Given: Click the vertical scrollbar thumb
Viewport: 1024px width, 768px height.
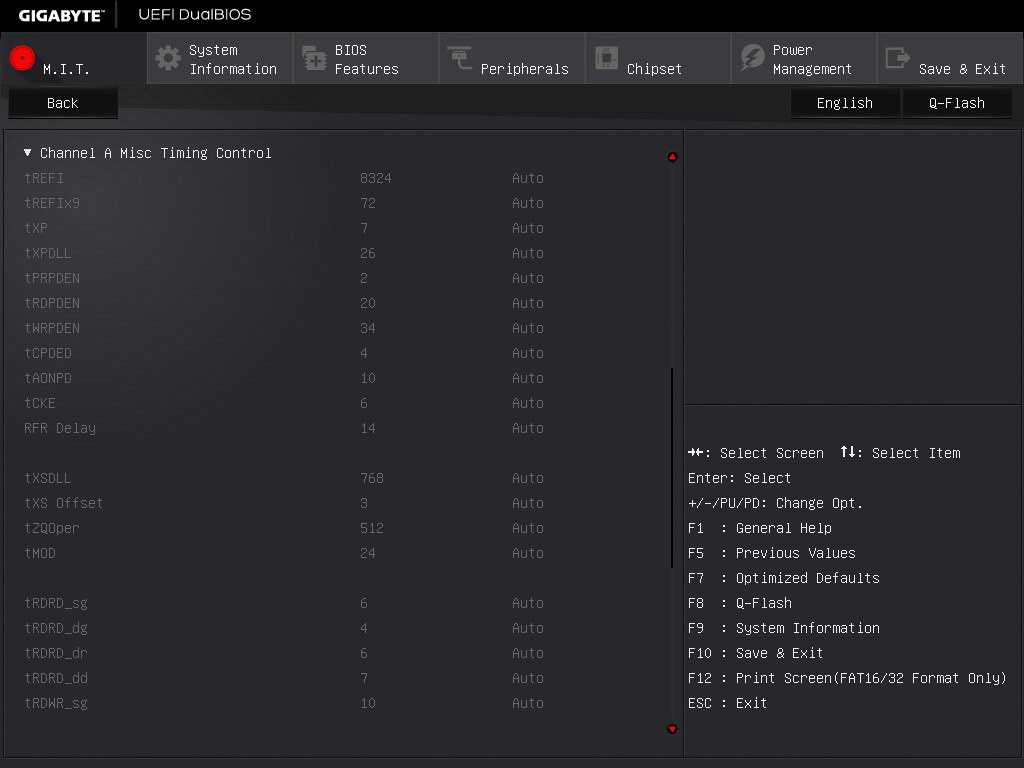Looking at the screenshot, I should click(672, 468).
